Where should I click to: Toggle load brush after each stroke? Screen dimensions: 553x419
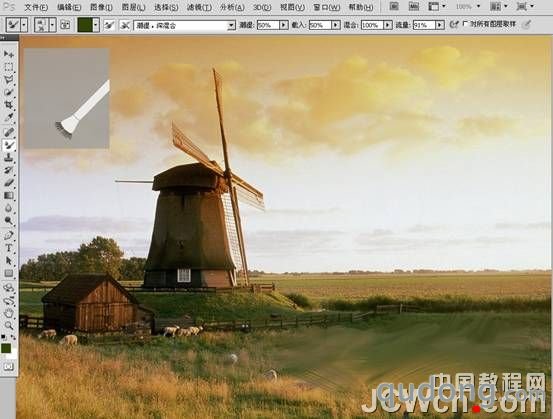(109, 25)
